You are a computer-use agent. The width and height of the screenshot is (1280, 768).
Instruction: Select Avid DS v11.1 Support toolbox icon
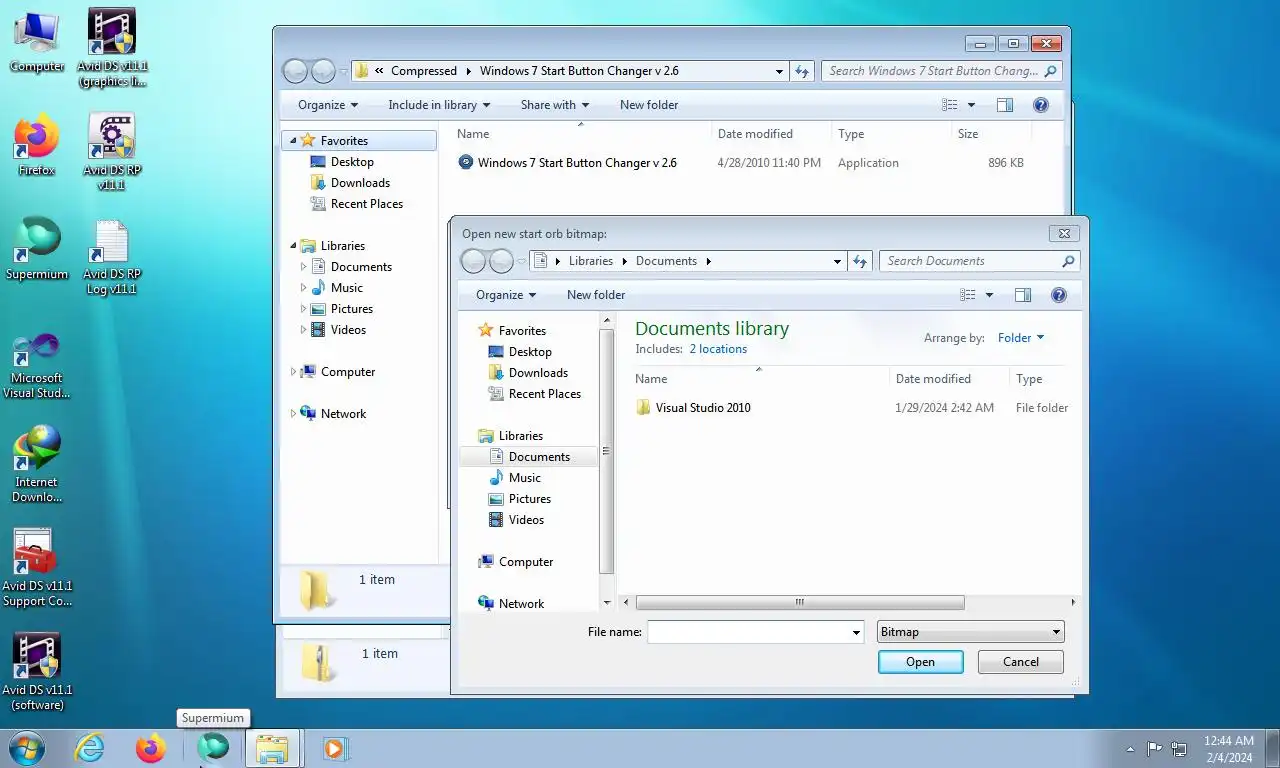pyautogui.click(x=37, y=568)
